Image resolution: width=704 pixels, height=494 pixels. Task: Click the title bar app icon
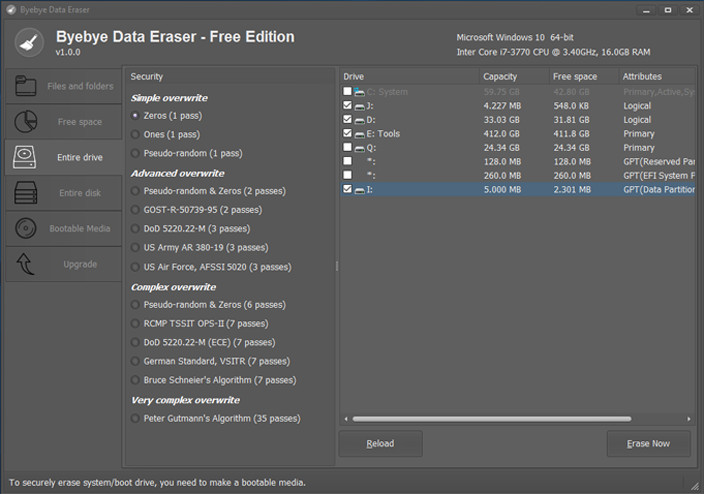[11, 9]
